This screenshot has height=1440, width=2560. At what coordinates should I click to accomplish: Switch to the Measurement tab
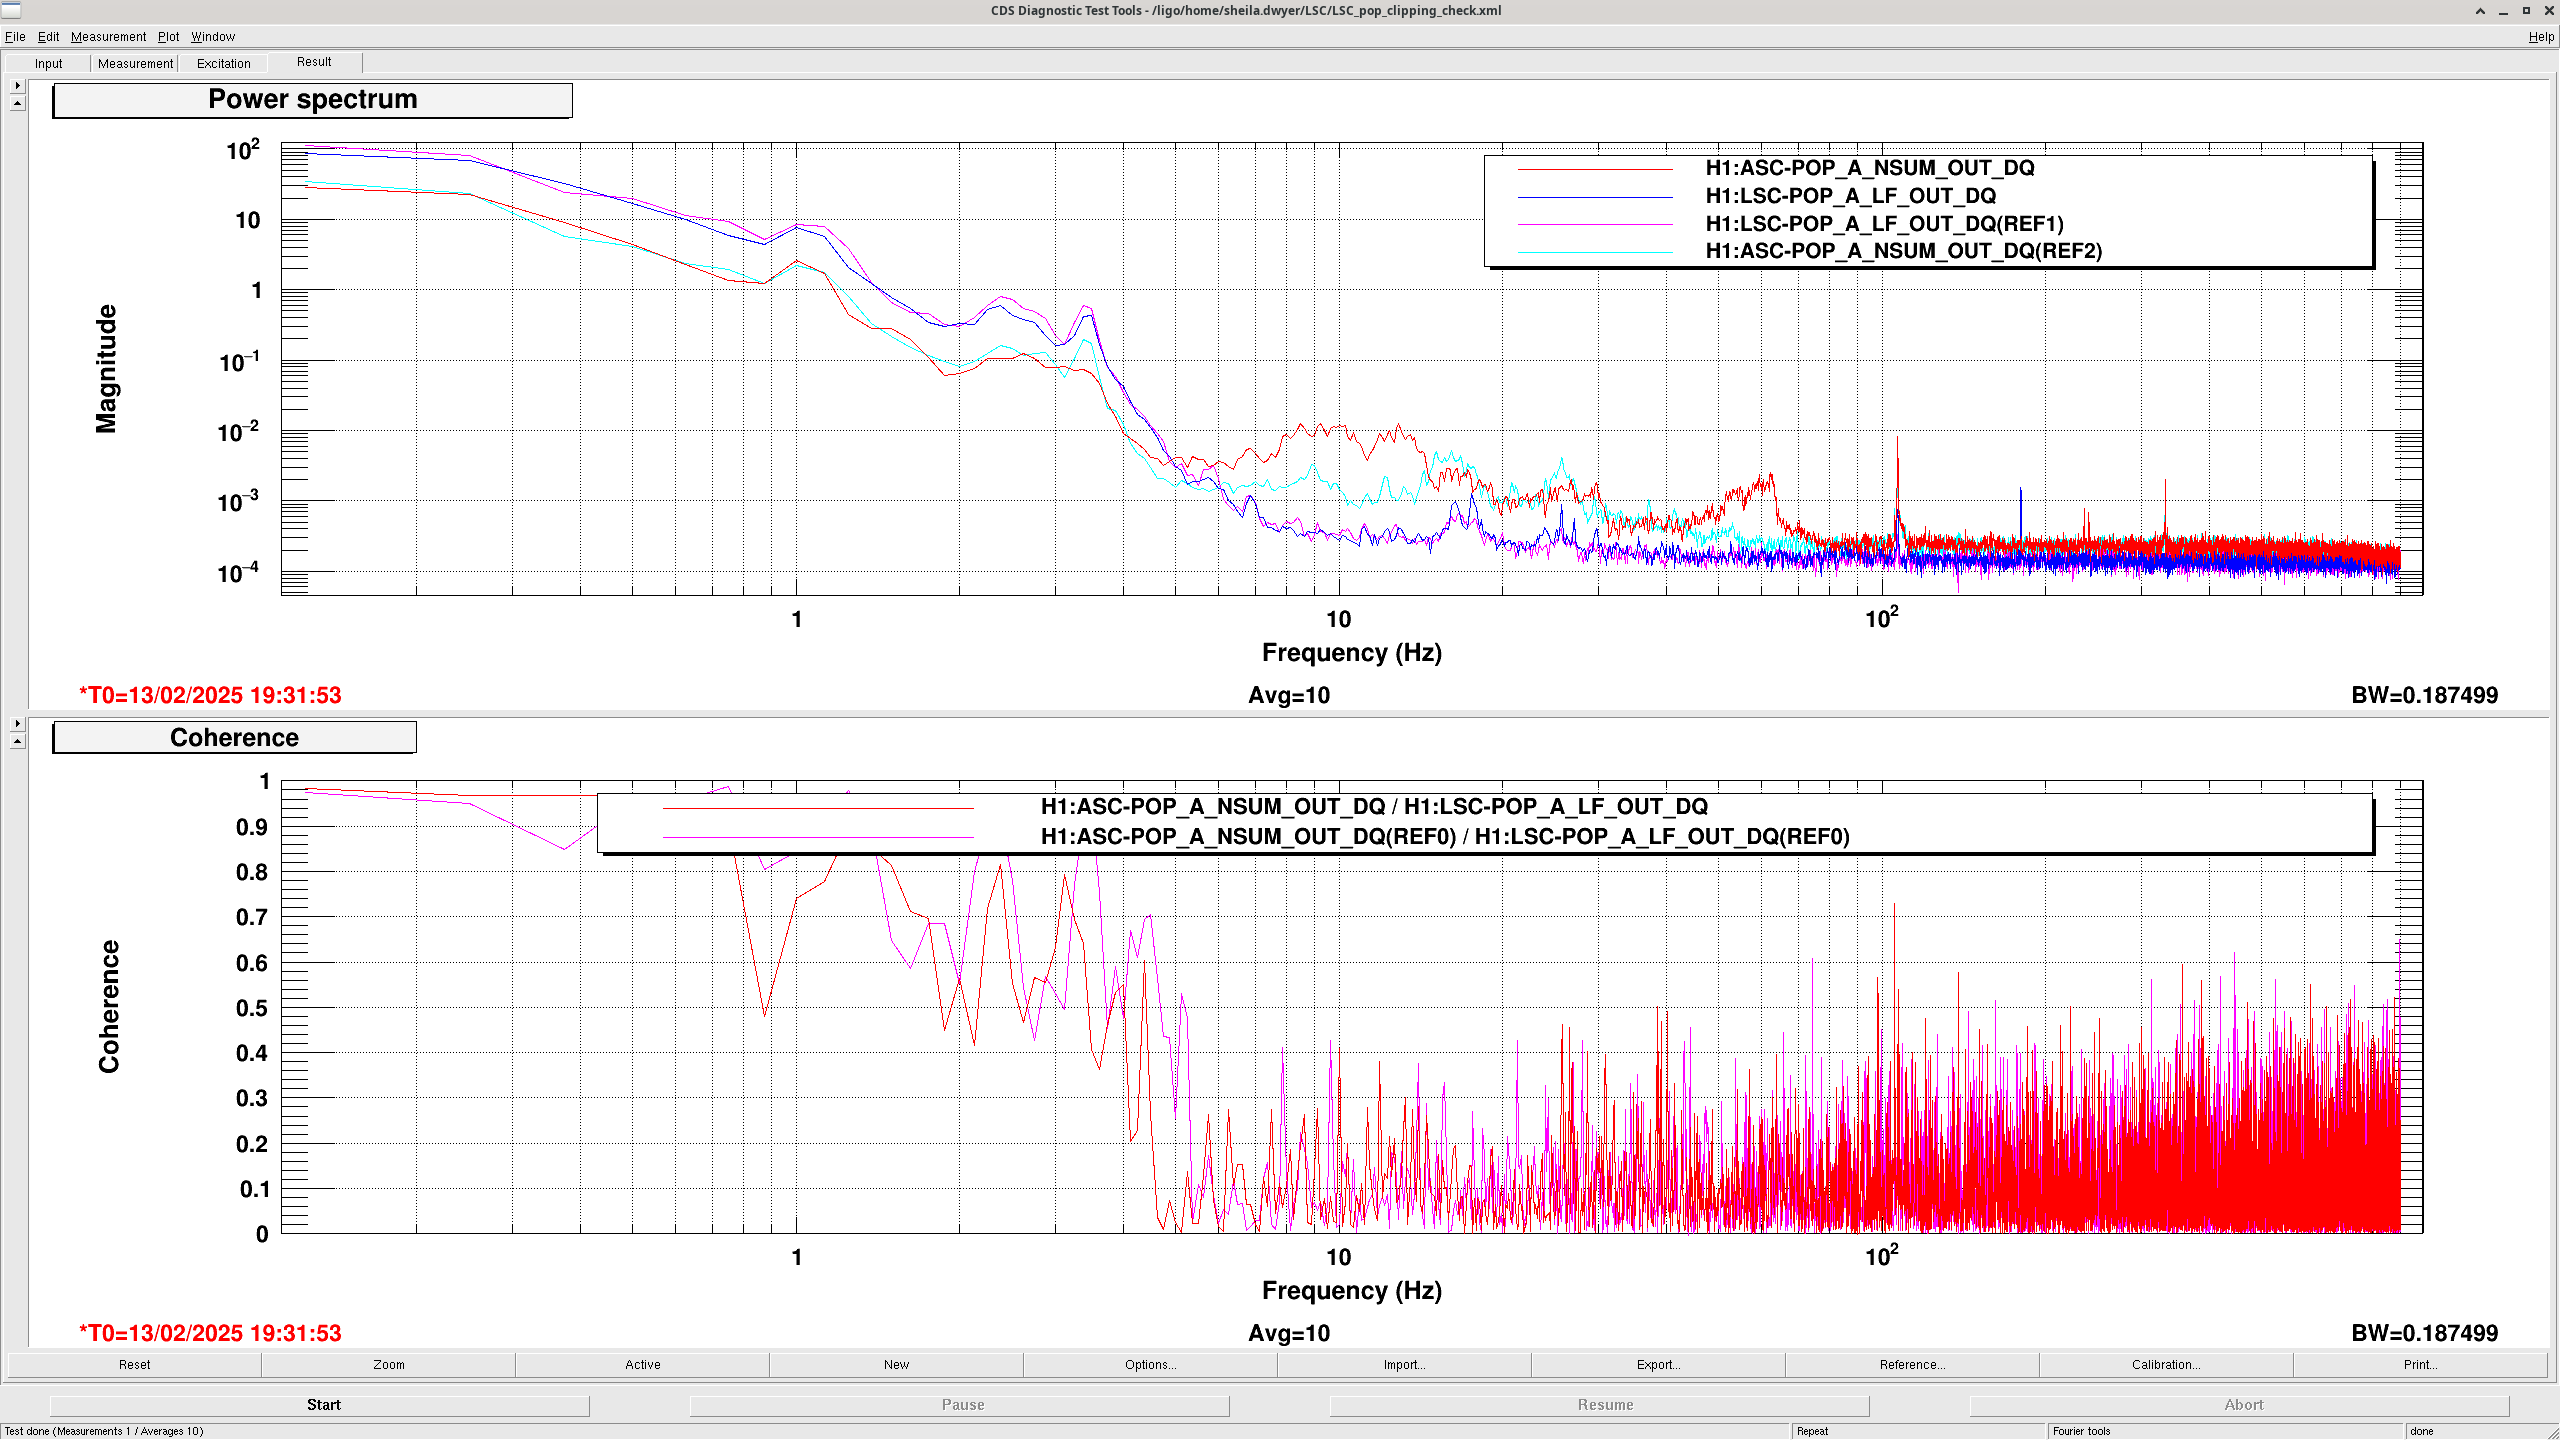(x=135, y=64)
